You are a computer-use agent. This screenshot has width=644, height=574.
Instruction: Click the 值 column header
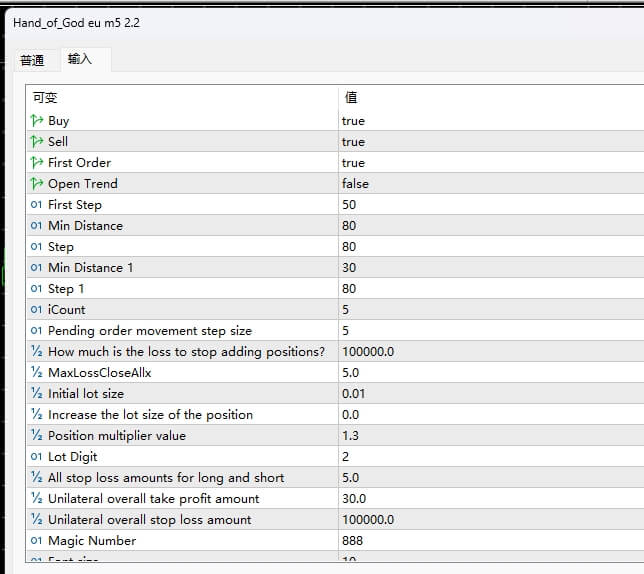(x=351, y=98)
